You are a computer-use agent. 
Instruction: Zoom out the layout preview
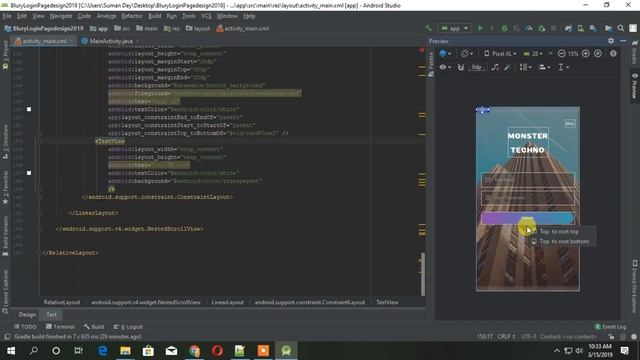click(562, 53)
